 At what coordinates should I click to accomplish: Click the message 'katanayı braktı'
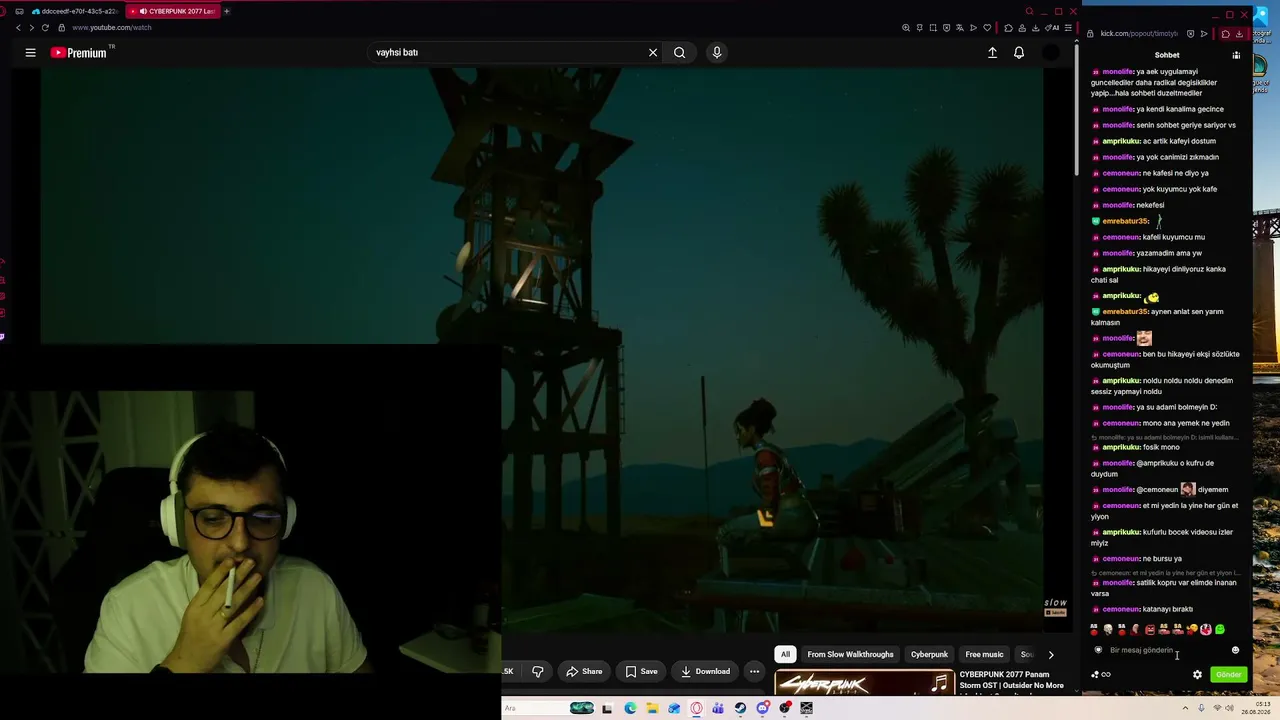[1168, 609]
